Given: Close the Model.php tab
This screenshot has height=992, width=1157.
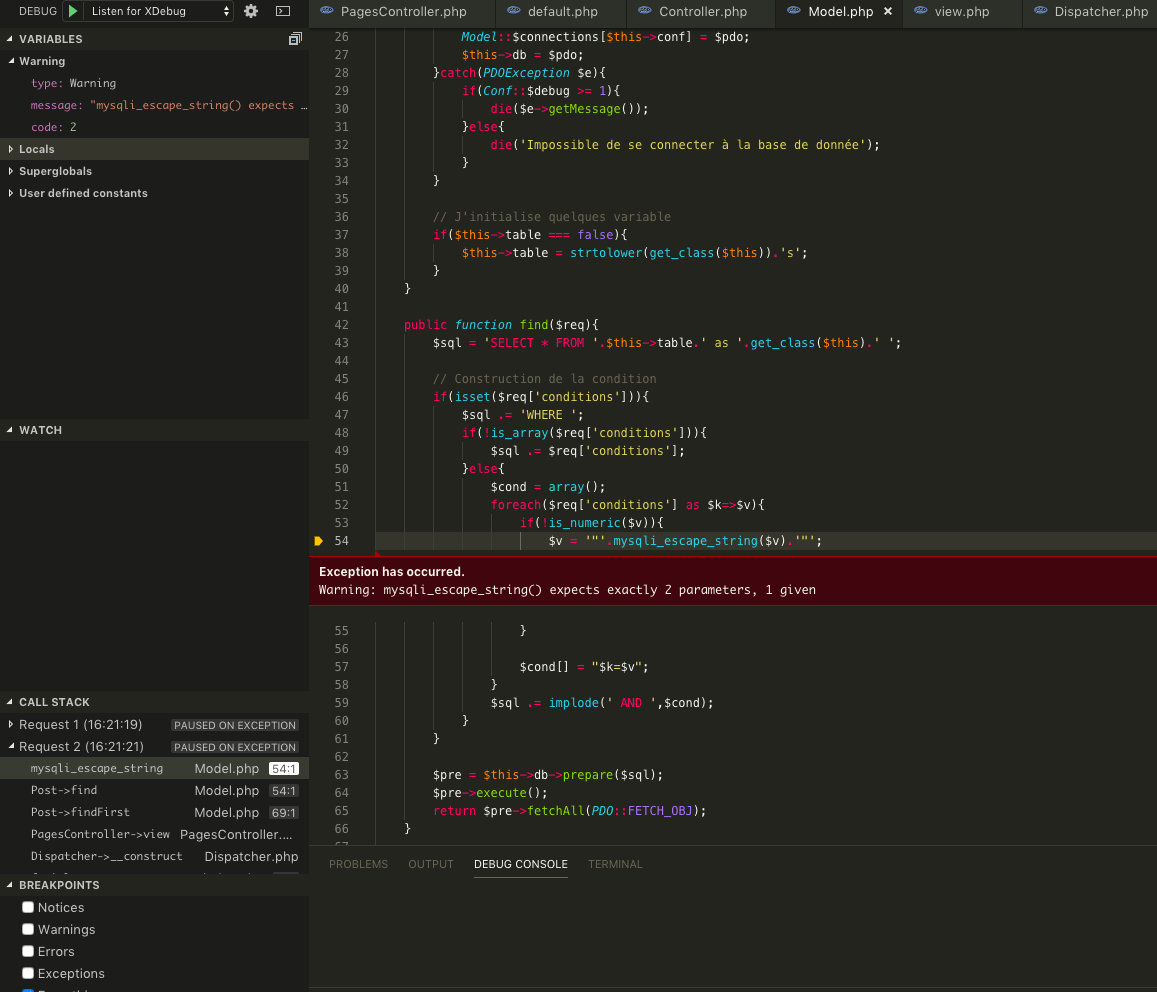Looking at the screenshot, I should click(888, 11).
